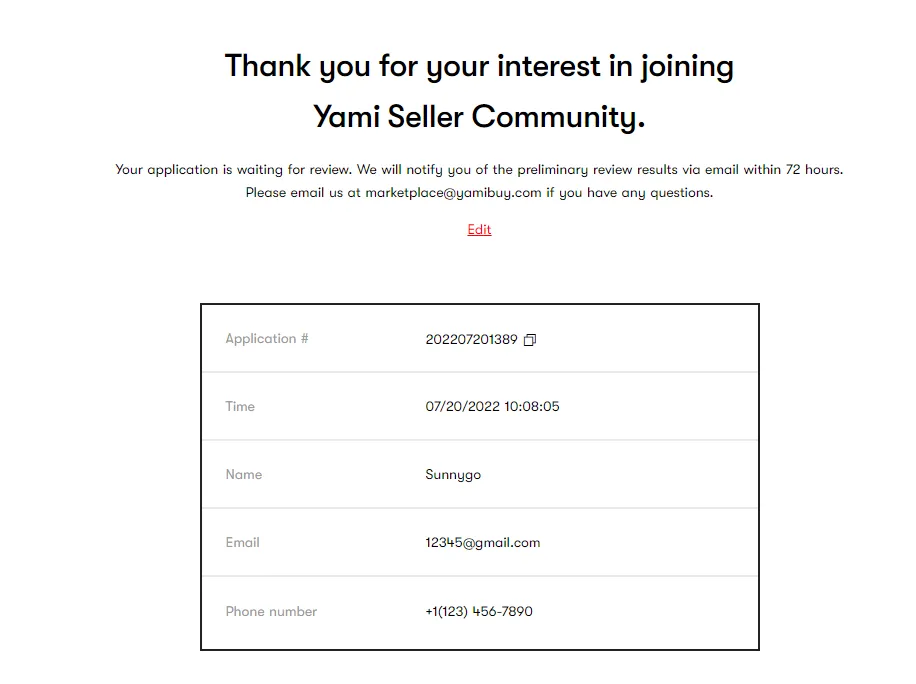Image resolution: width=916 pixels, height=684 pixels.
Task: Copy the application number using the copy icon
Action: (x=530, y=340)
